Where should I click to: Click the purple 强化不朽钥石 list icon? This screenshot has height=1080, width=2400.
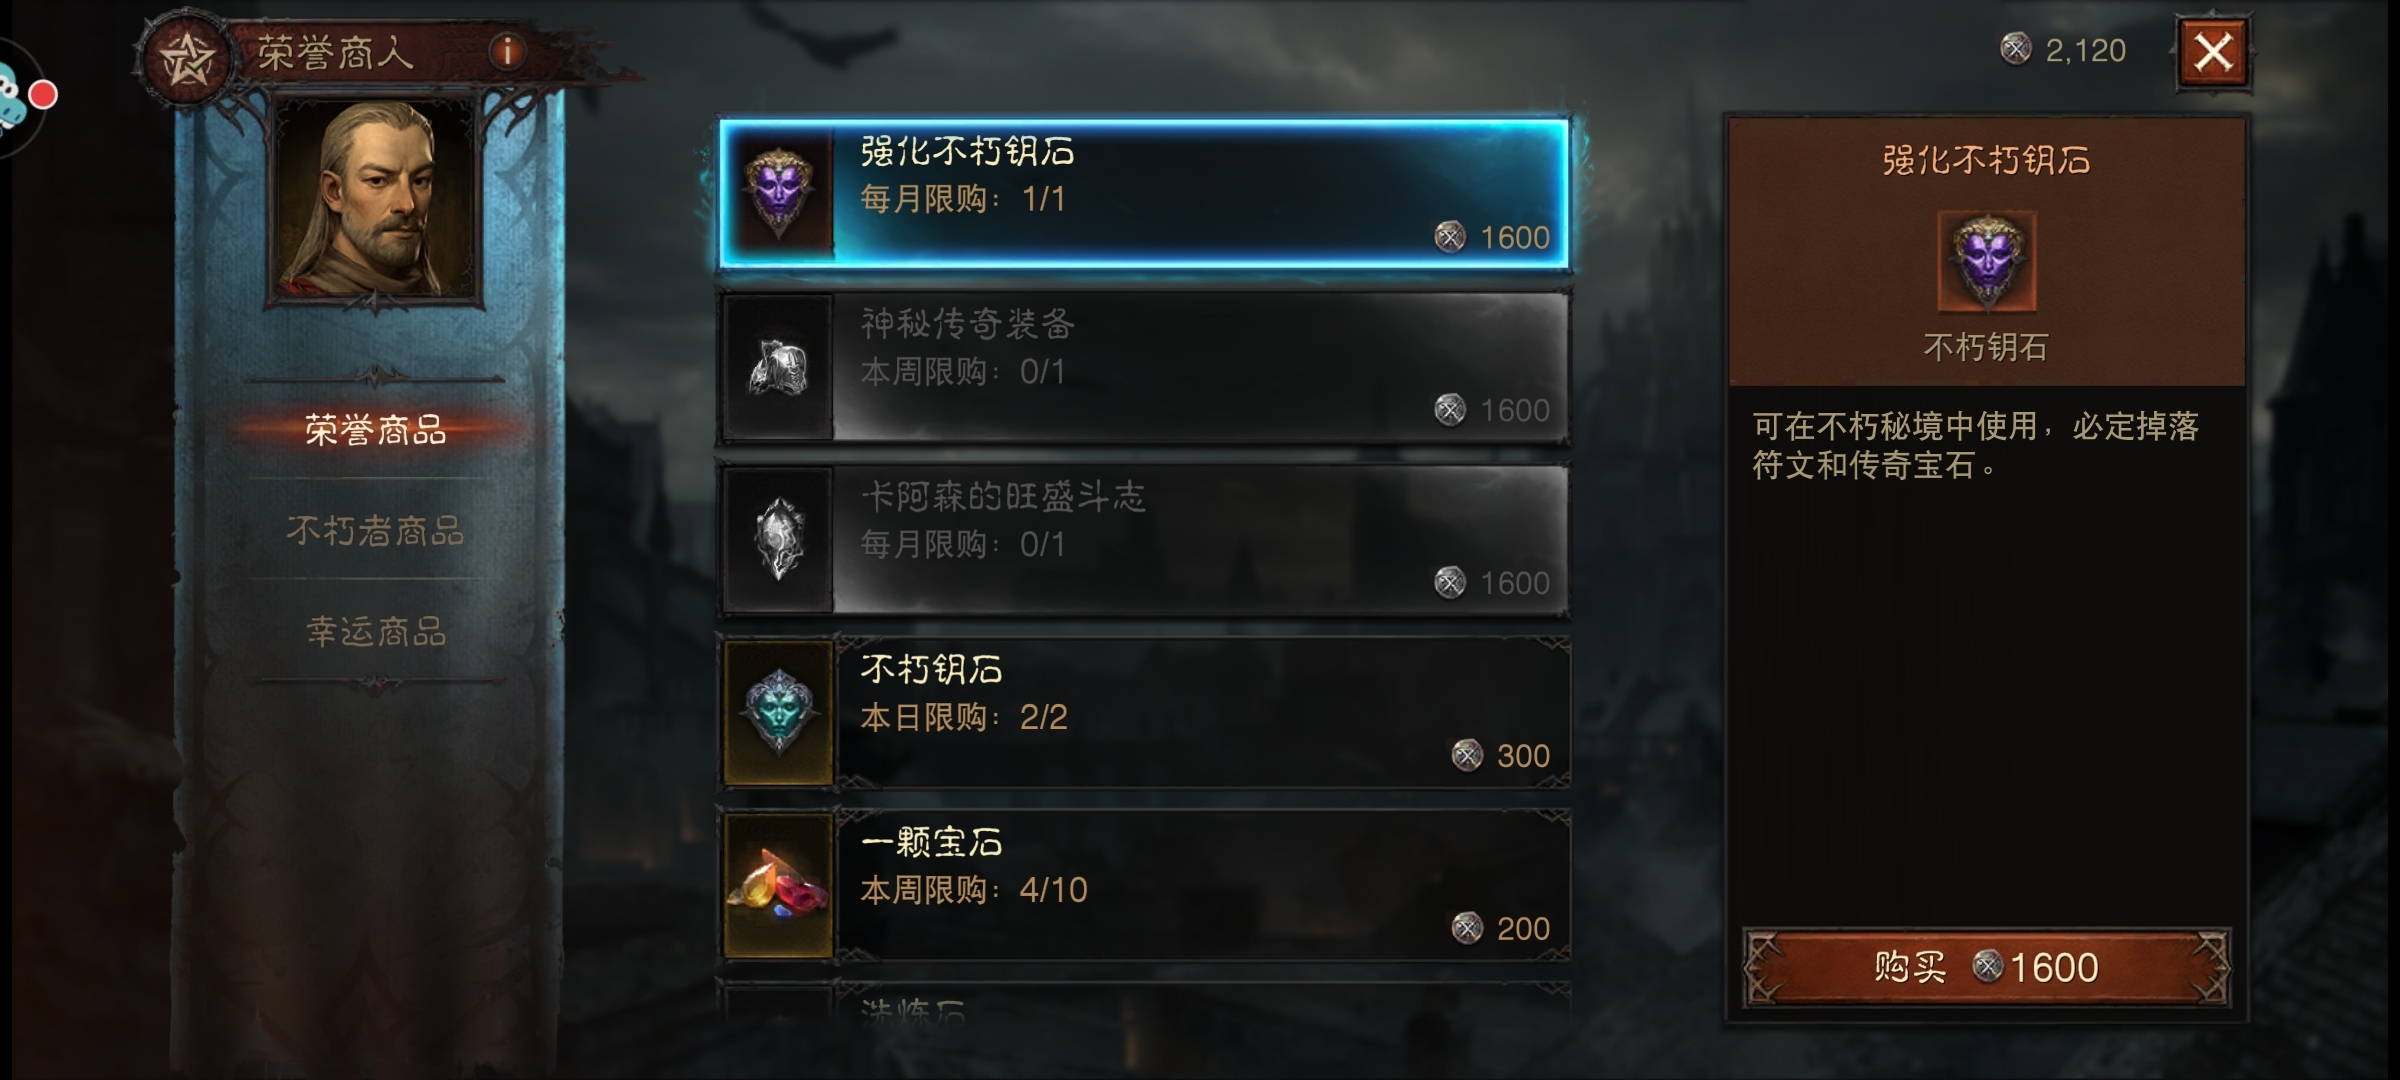pyautogui.click(x=779, y=194)
